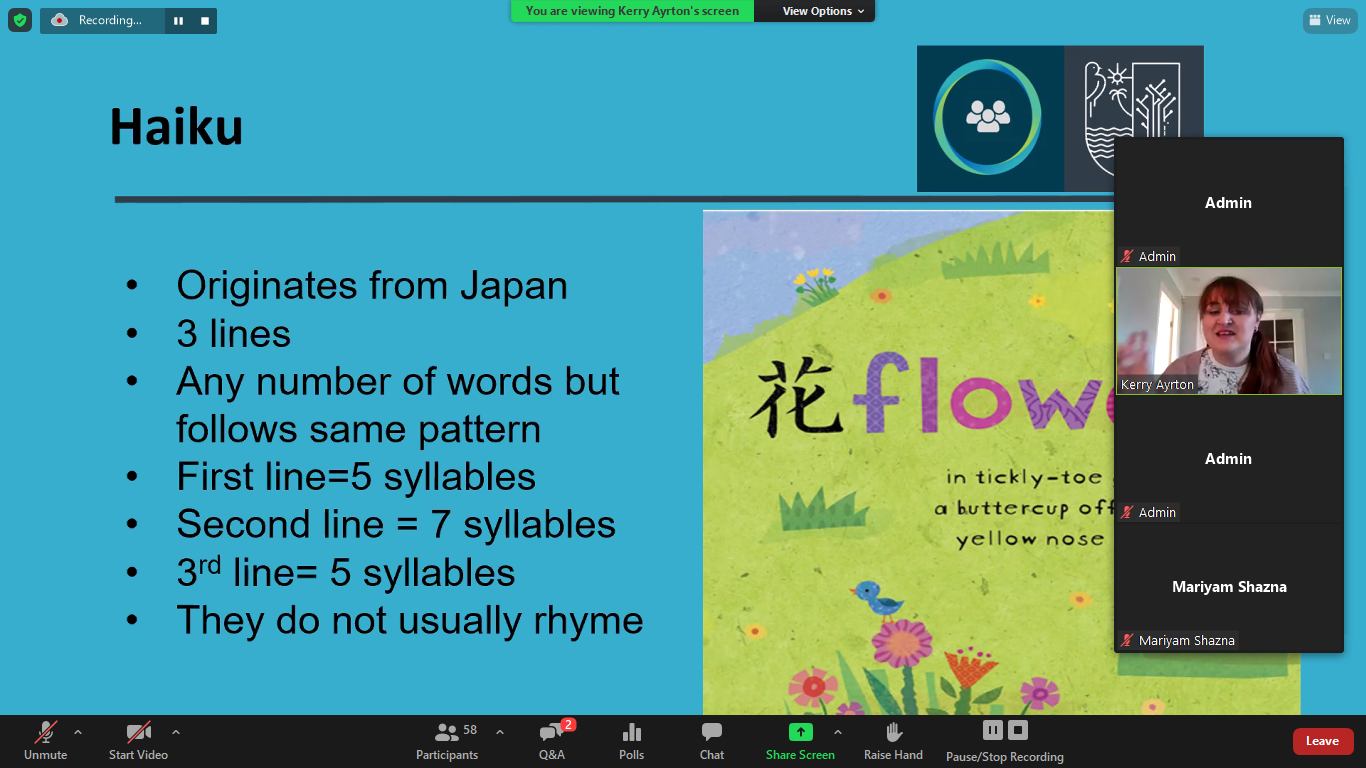
Task: Click 'Second line = 7 syllables' bullet
Action: [x=396, y=524]
